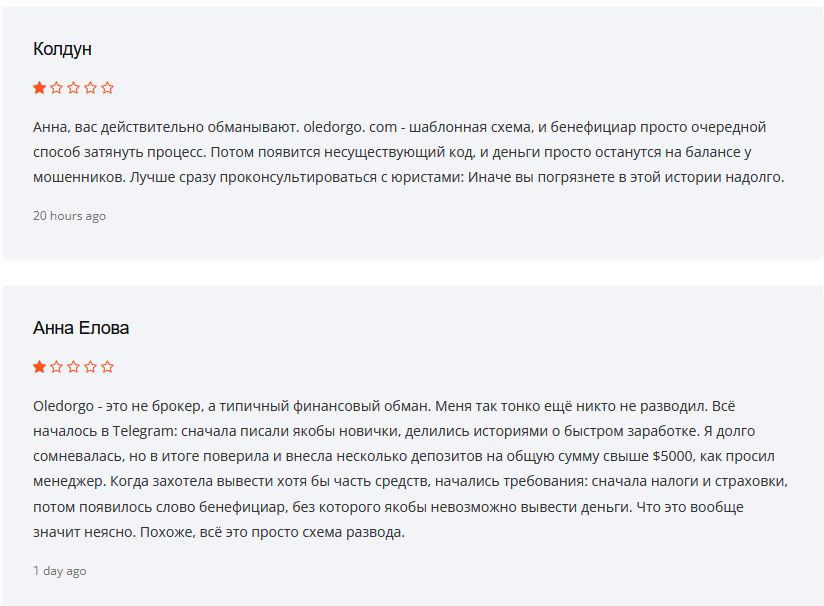Click the fifth star in Колдун's review rating

pyautogui.click(x=107, y=88)
